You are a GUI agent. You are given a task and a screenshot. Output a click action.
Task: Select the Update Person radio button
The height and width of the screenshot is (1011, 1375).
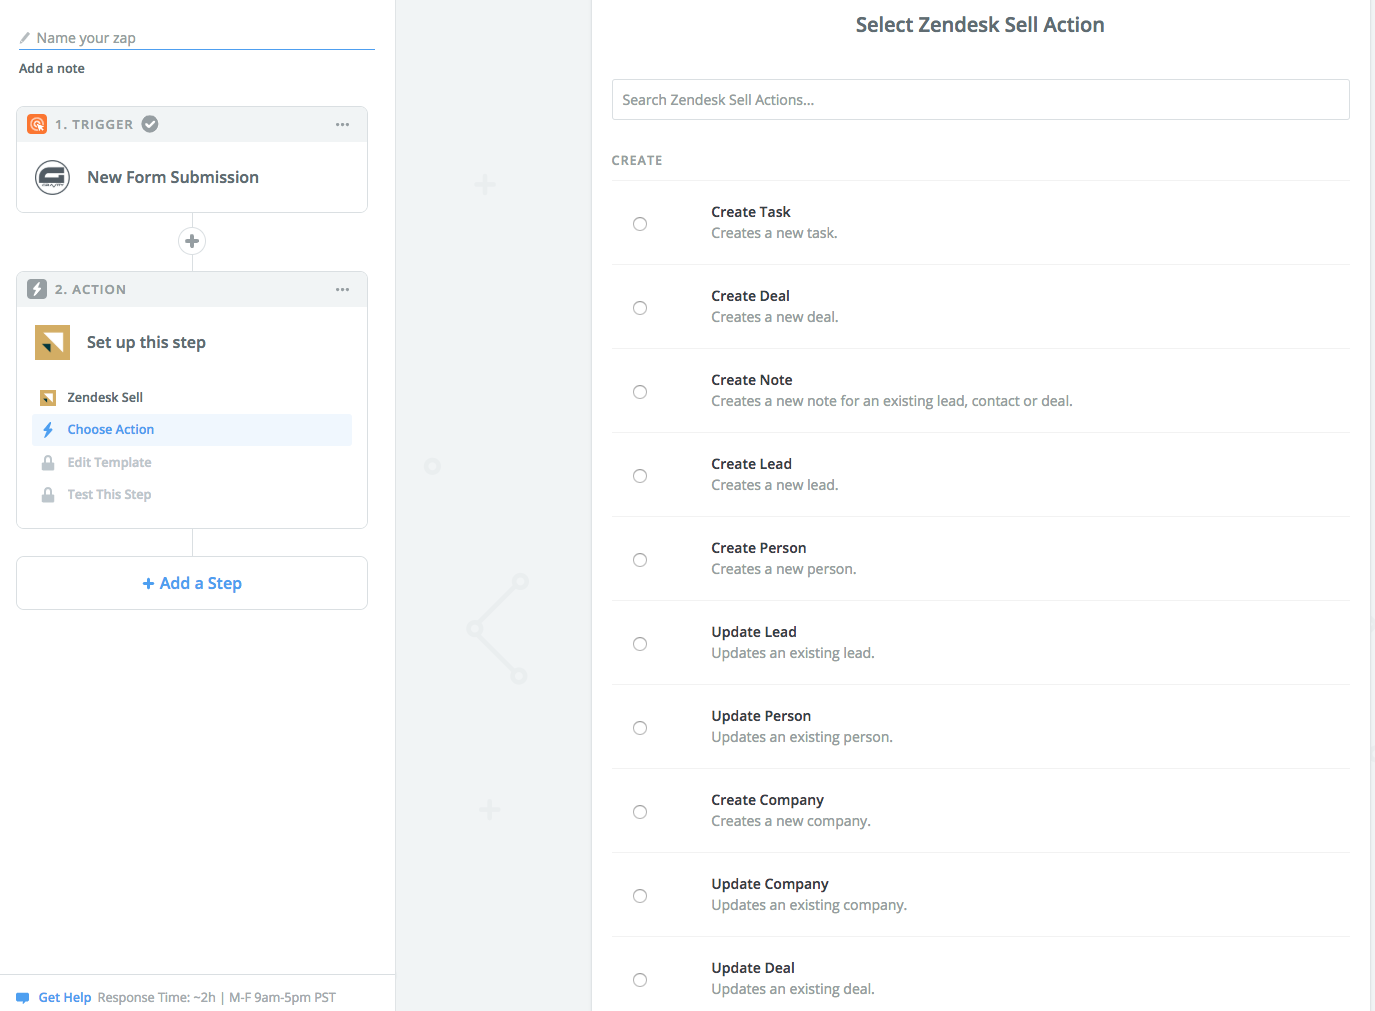point(640,728)
